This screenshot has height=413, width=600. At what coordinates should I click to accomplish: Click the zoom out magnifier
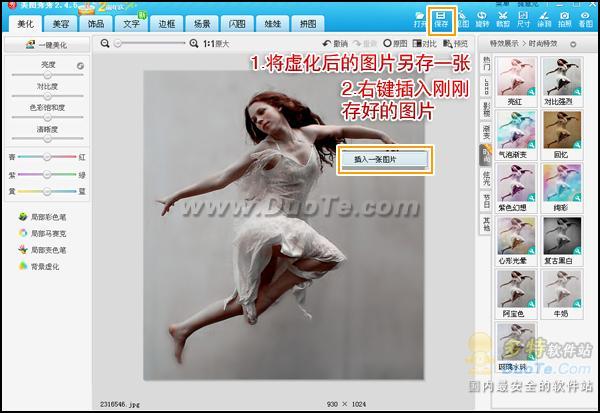pyautogui.click(x=105, y=44)
